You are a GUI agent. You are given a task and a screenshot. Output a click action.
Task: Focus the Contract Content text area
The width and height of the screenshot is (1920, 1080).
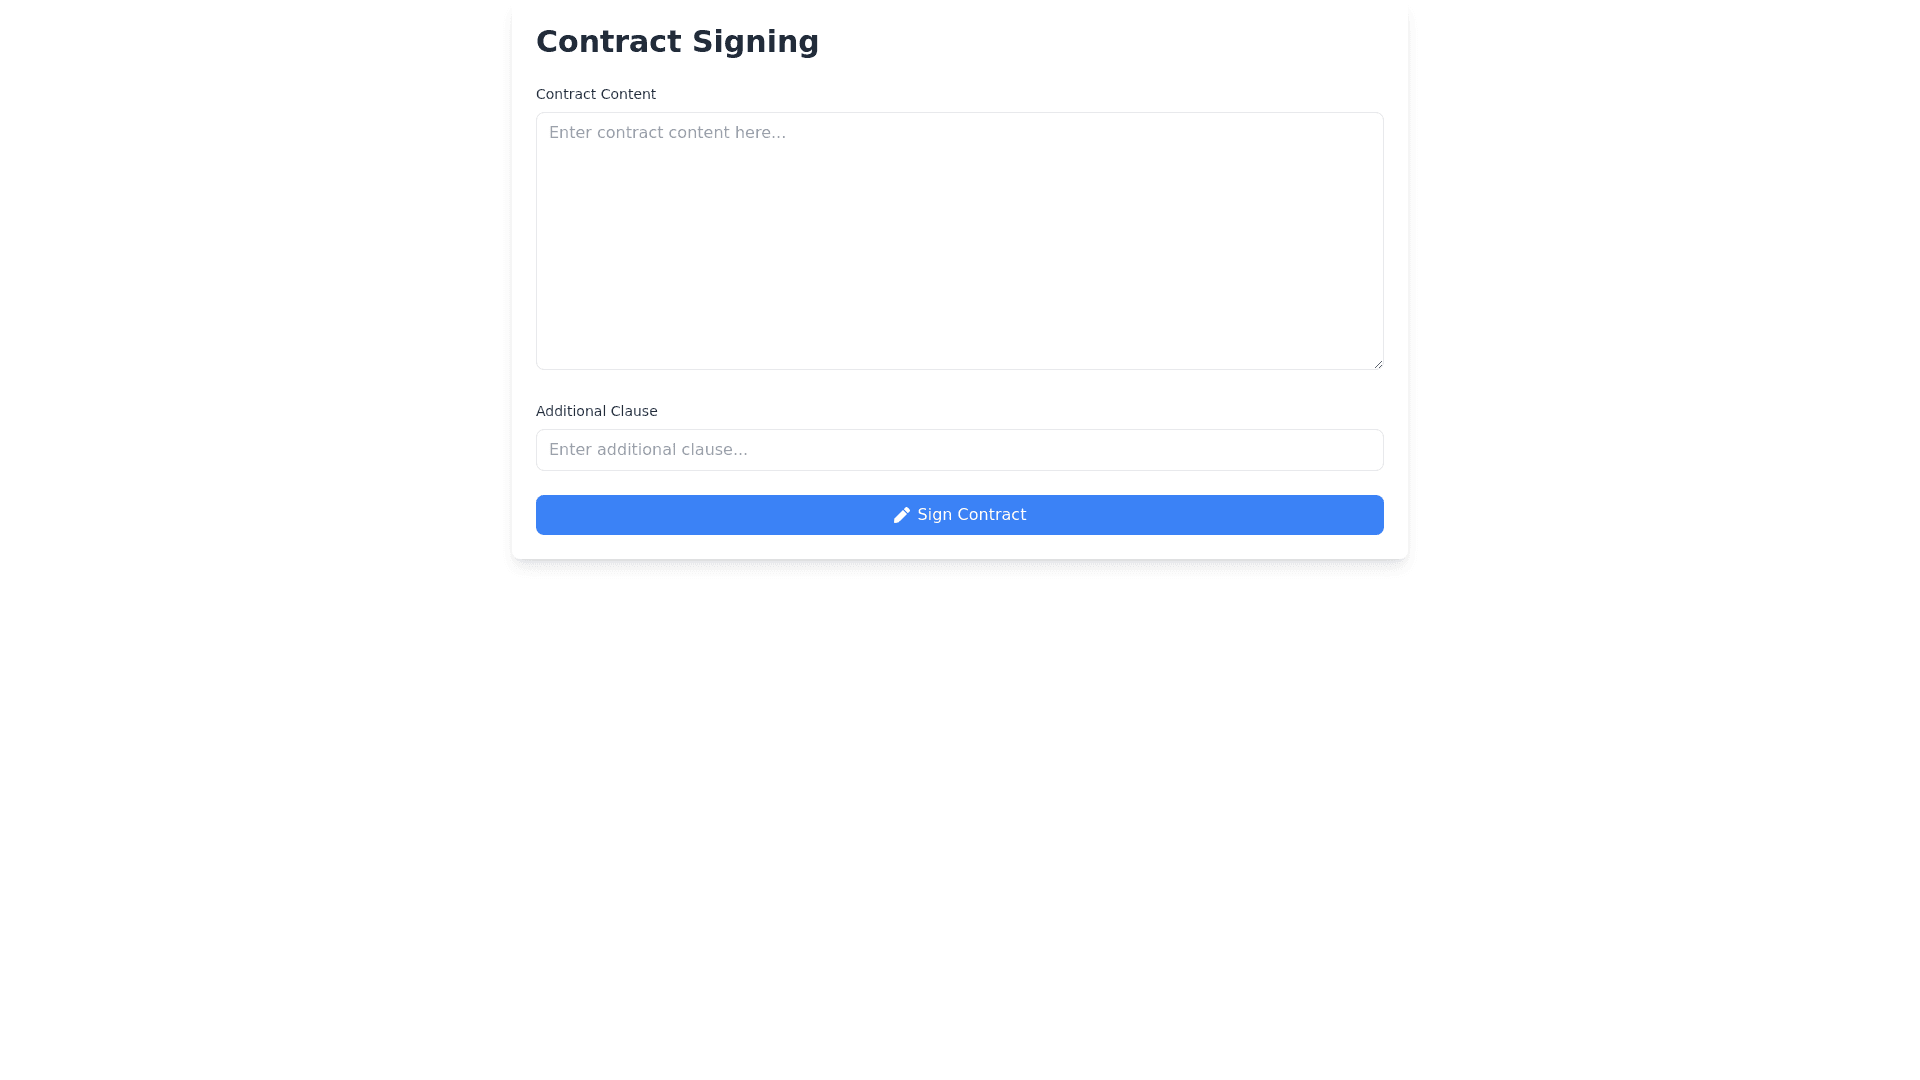[959, 241]
